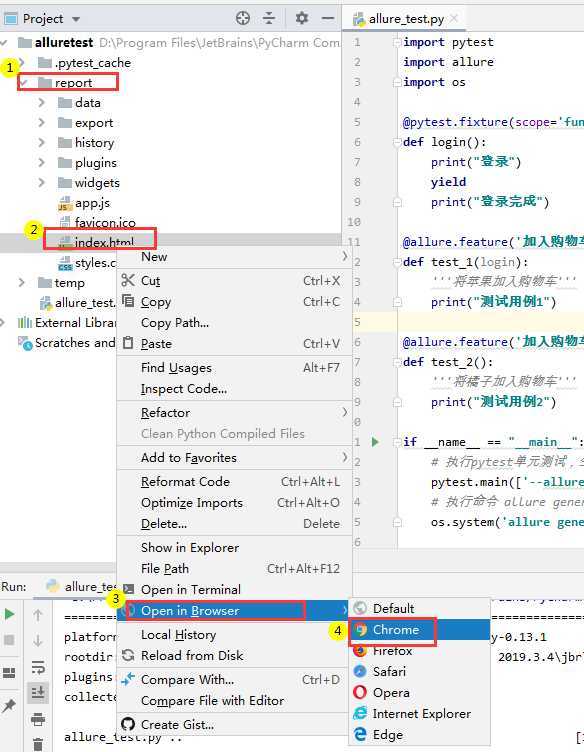The width and height of the screenshot is (584, 752).
Task: Choose Copy Path... menu entry
Action: pos(234,323)
